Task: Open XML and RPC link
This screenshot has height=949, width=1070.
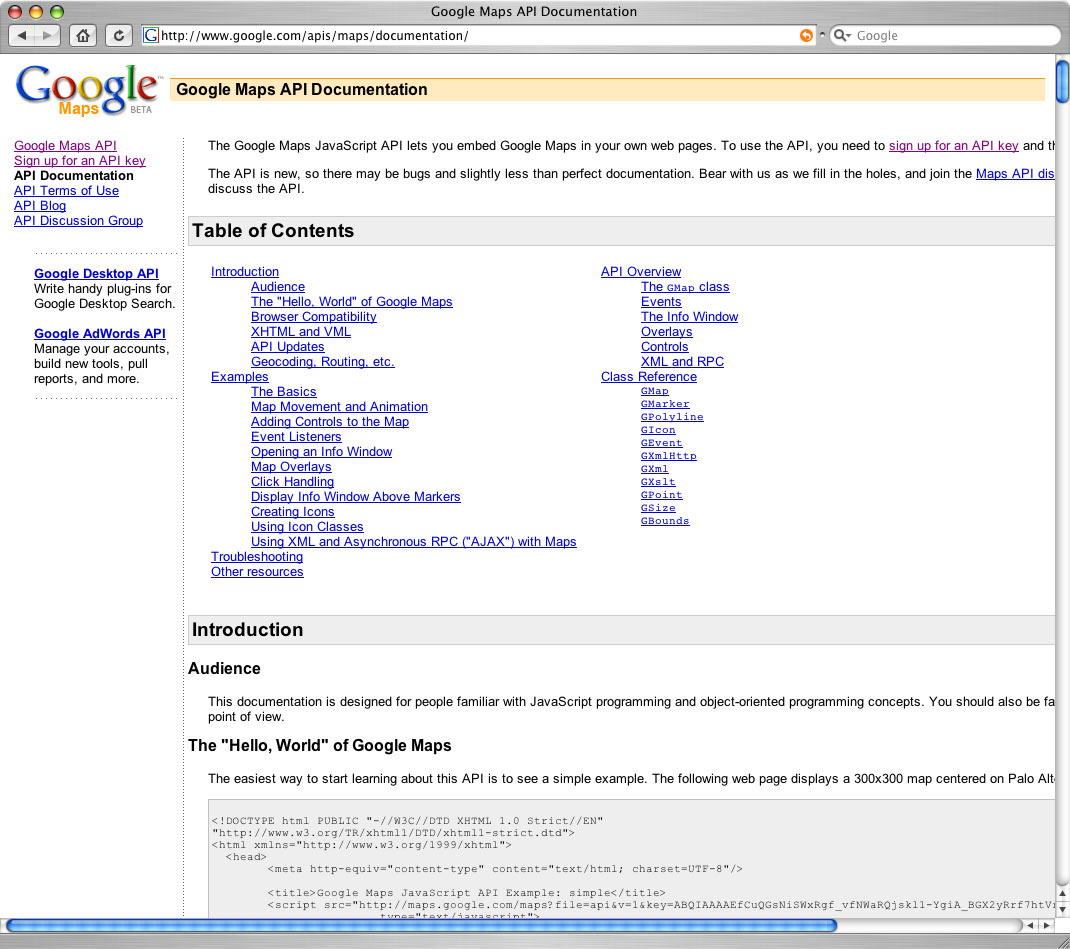Action: click(682, 362)
